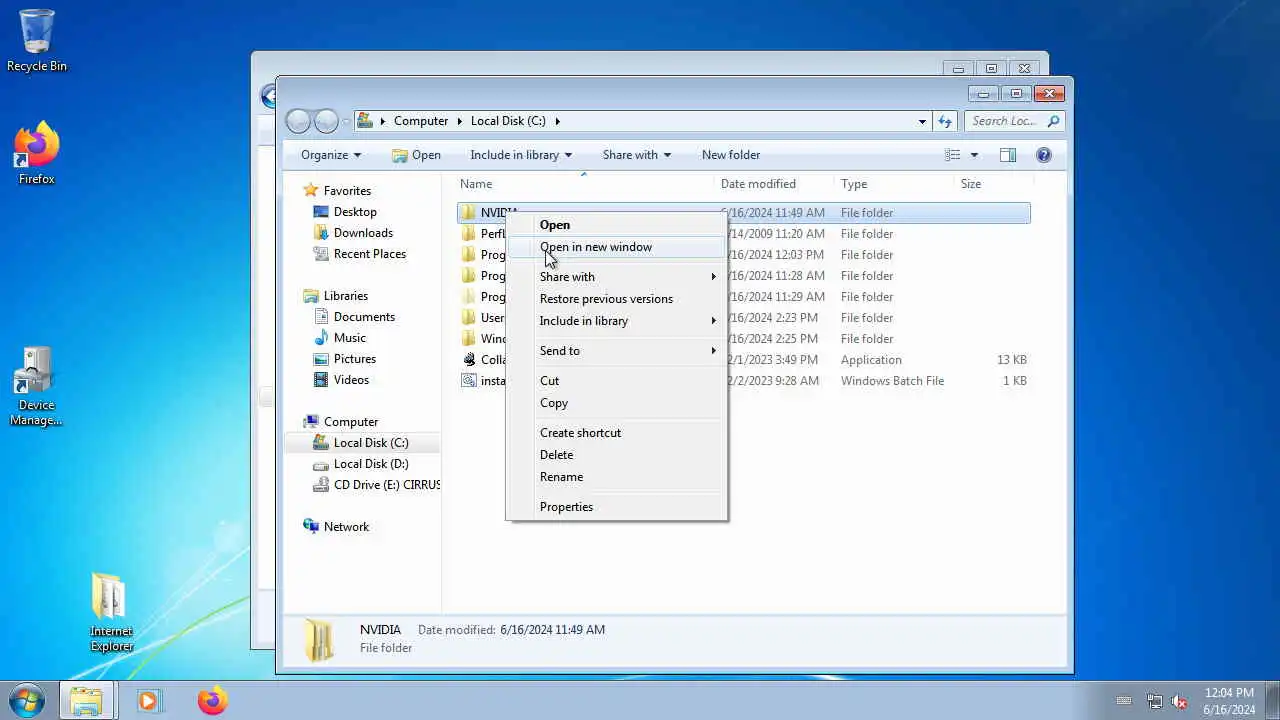Viewport: 1280px width, 720px height.
Task: Go back with the Explorer Back arrow
Action: pyautogui.click(x=298, y=121)
